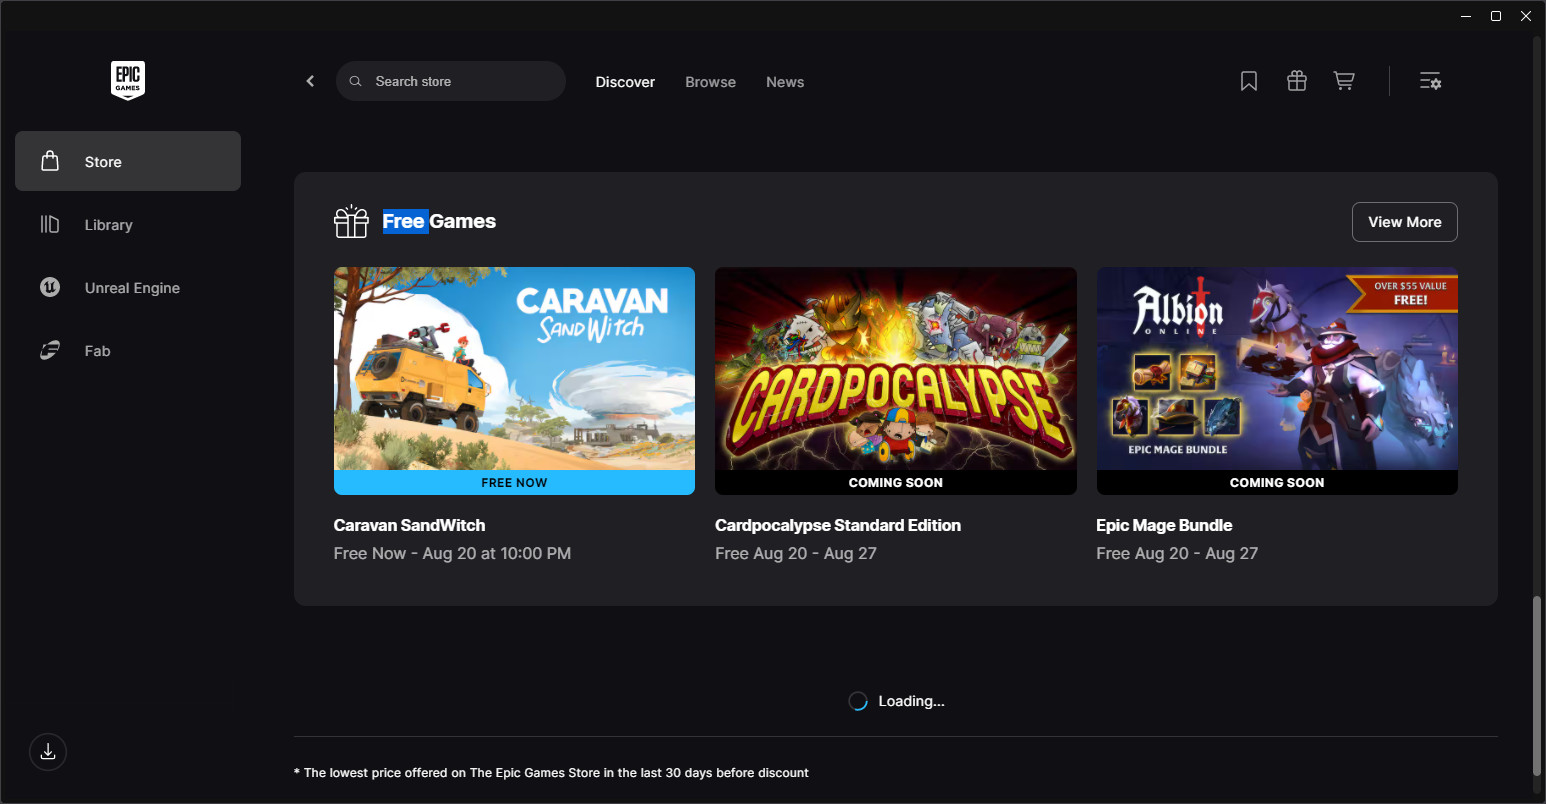Click the FREE NOW banner
Image resolution: width=1546 pixels, height=804 pixels.
click(514, 482)
